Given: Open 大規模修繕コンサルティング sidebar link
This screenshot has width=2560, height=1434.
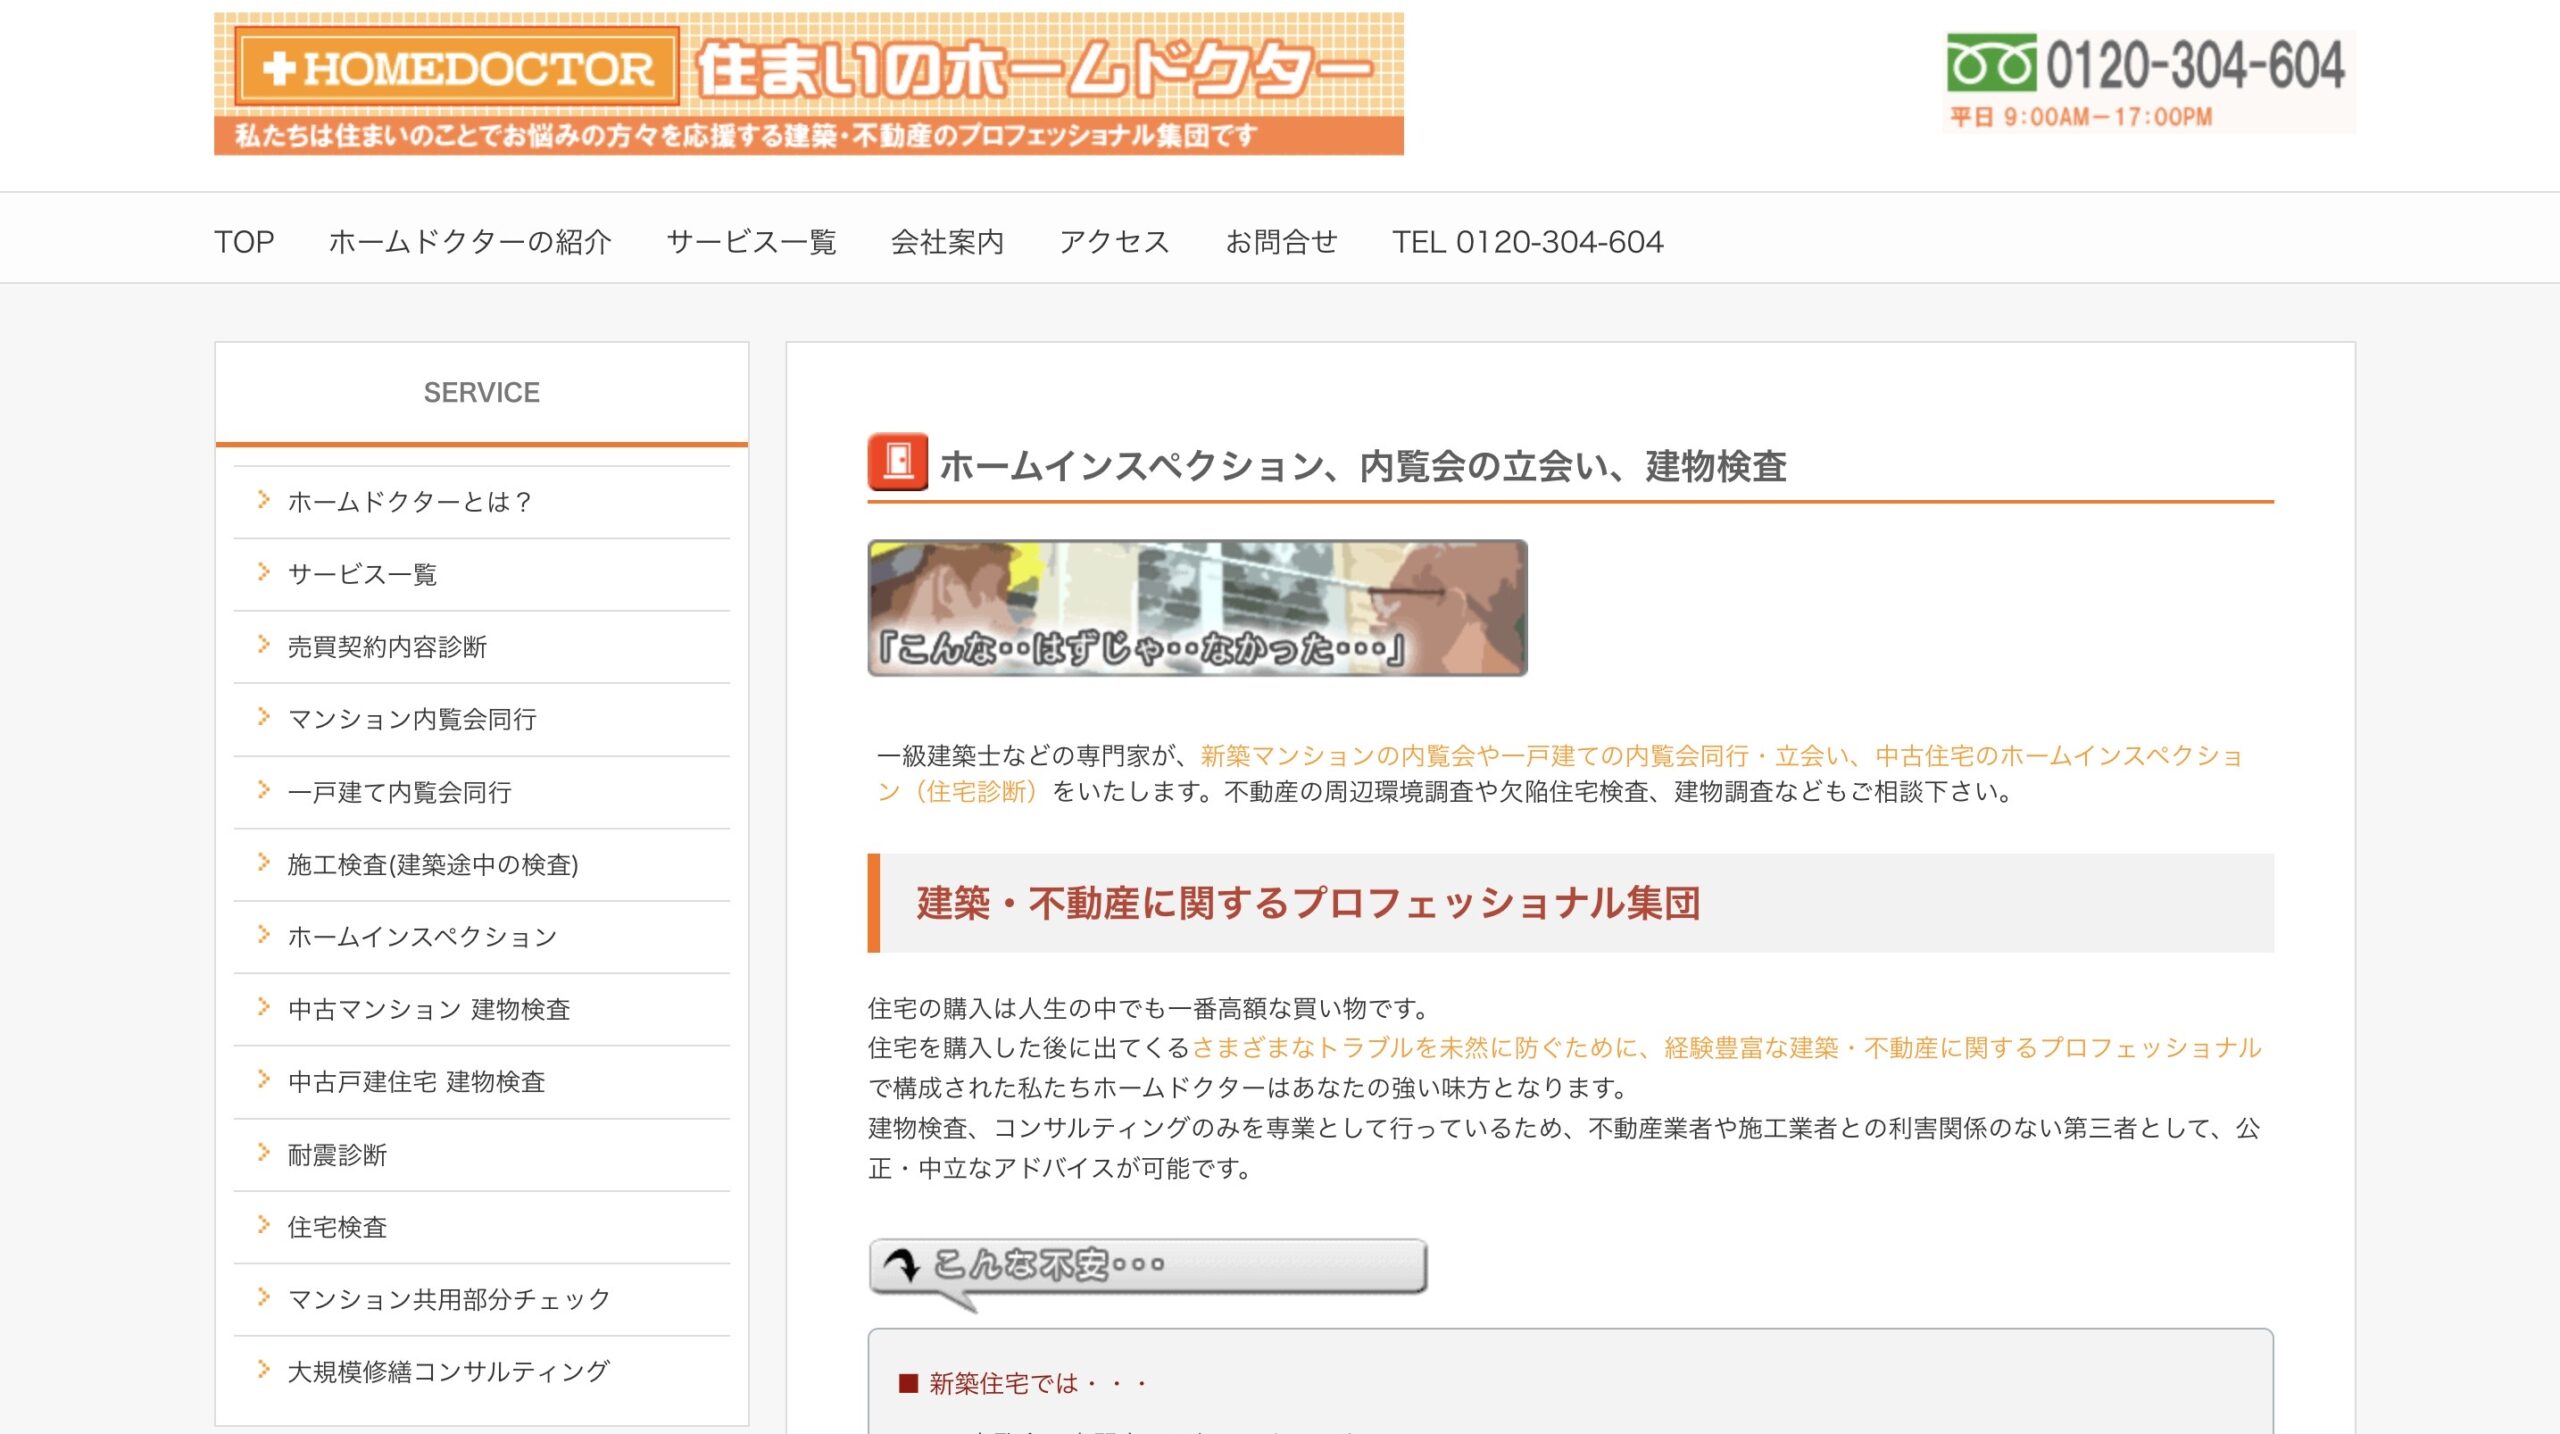Looking at the screenshot, I should point(448,1371).
